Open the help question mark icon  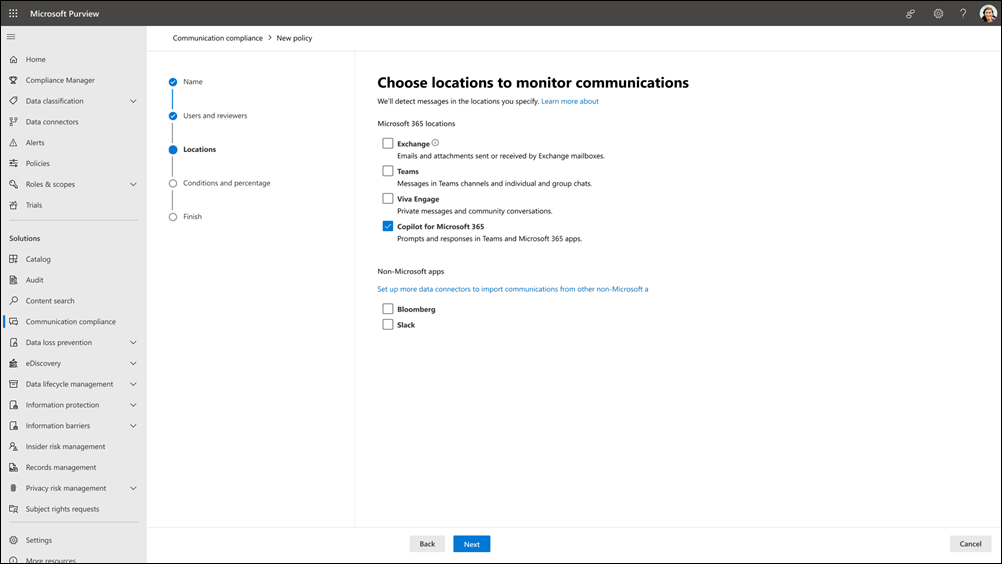pos(963,13)
